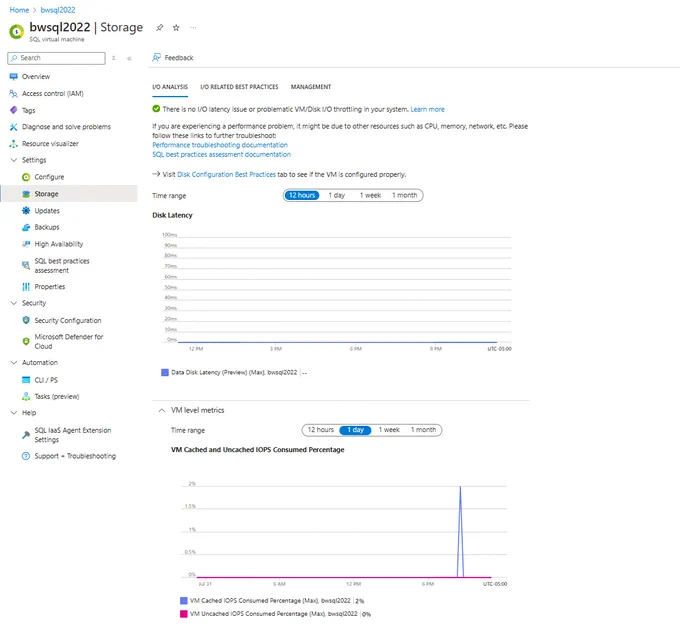This screenshot has height=634, width=680.
Task: Click the SQL best practices assessment icon
Action: pos(26,265)
